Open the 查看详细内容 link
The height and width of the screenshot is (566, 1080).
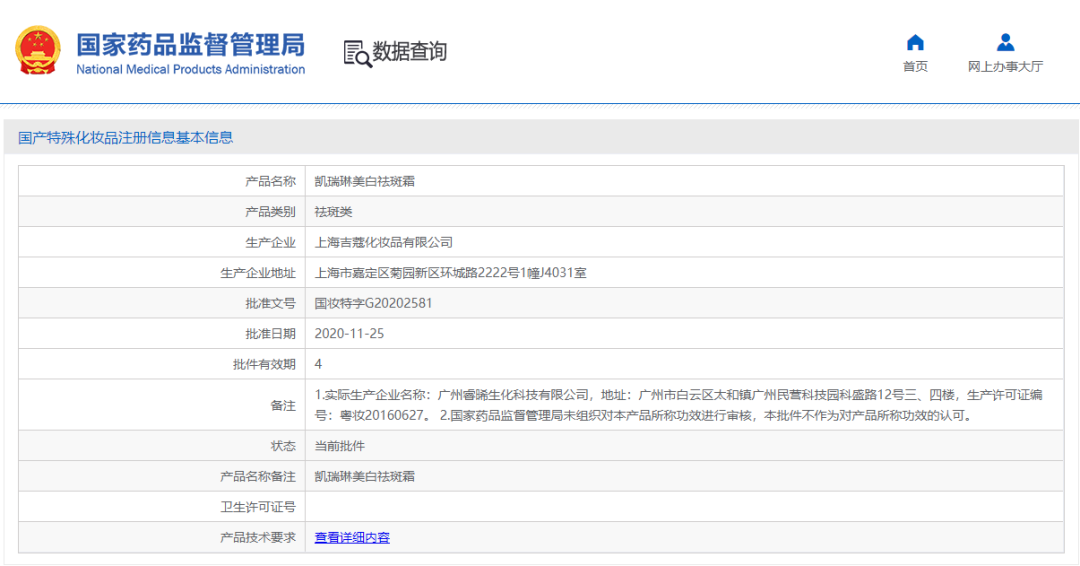352,538
